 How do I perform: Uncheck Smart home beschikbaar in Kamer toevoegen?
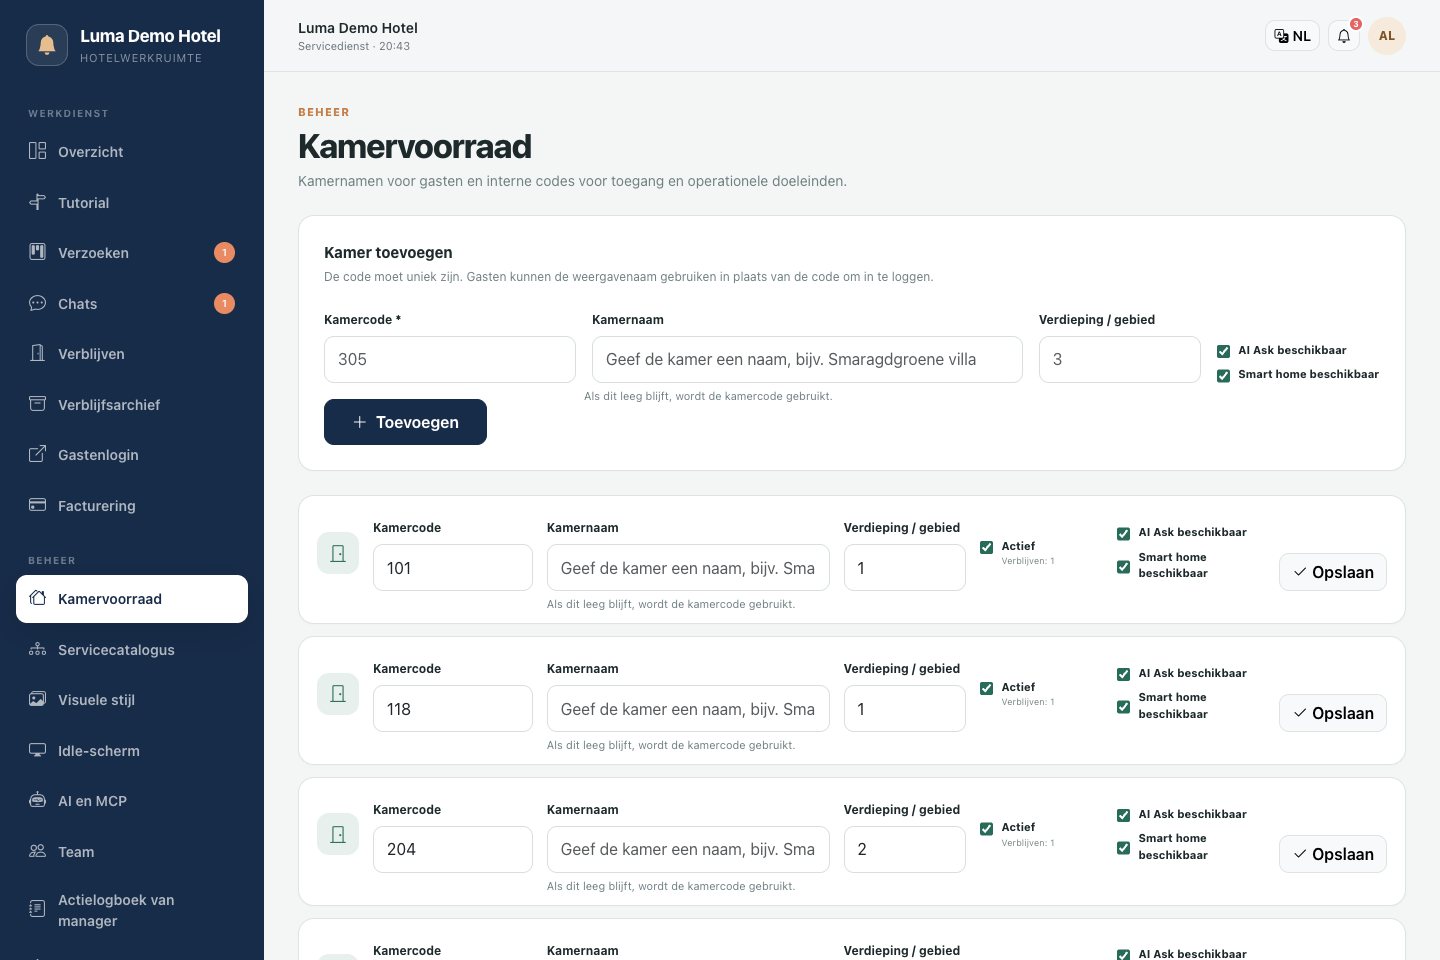pyautogui.click(x=1223, y=375)
